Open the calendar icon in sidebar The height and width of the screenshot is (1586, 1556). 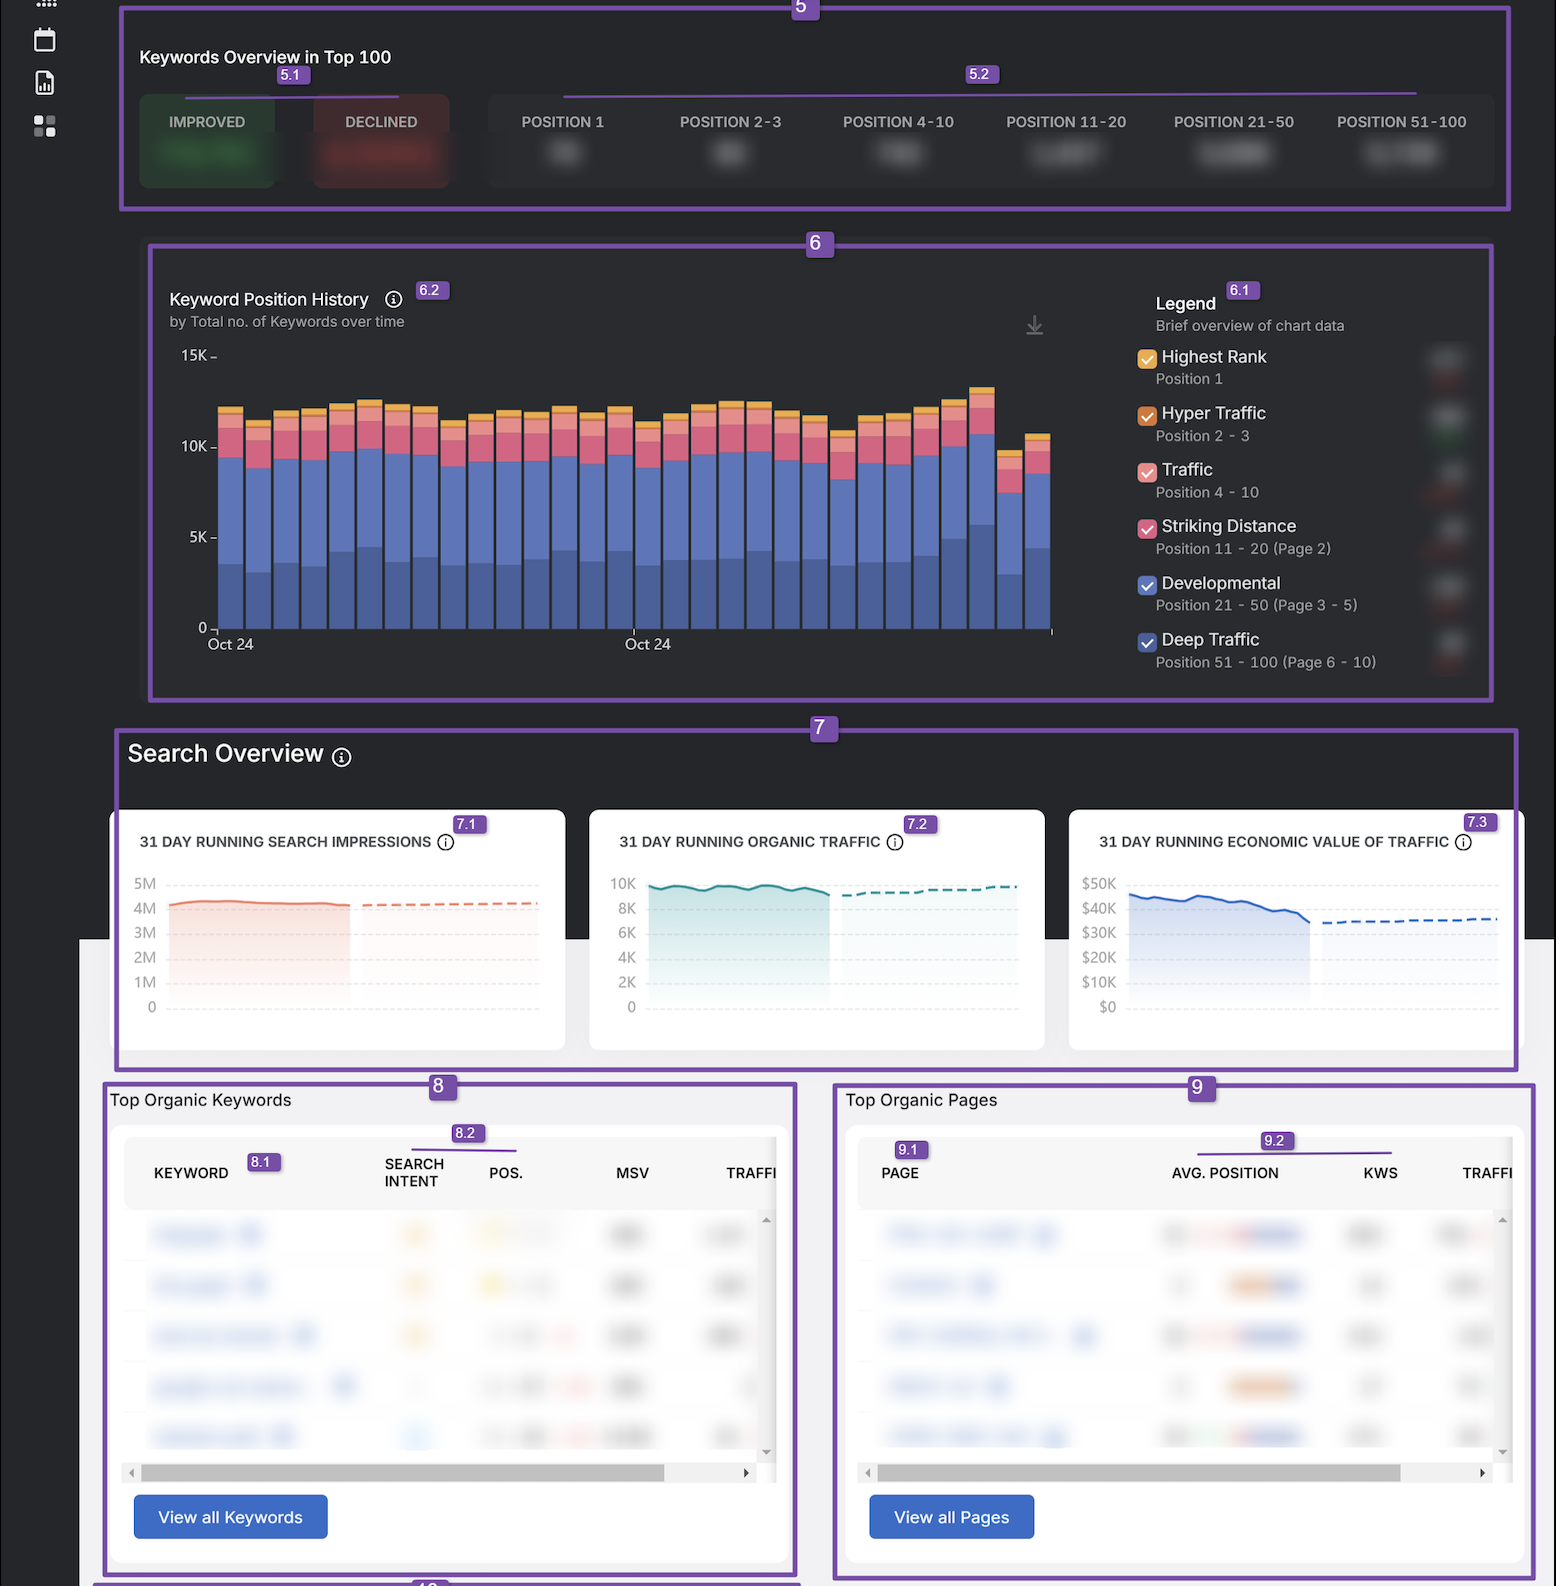tap(45, 40)
